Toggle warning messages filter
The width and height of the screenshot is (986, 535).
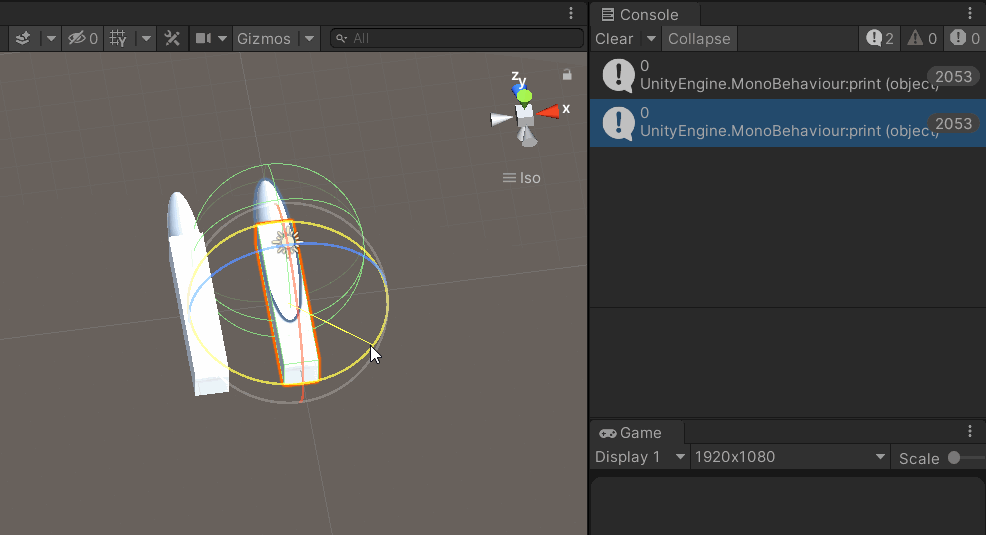(x=922, y=38)
